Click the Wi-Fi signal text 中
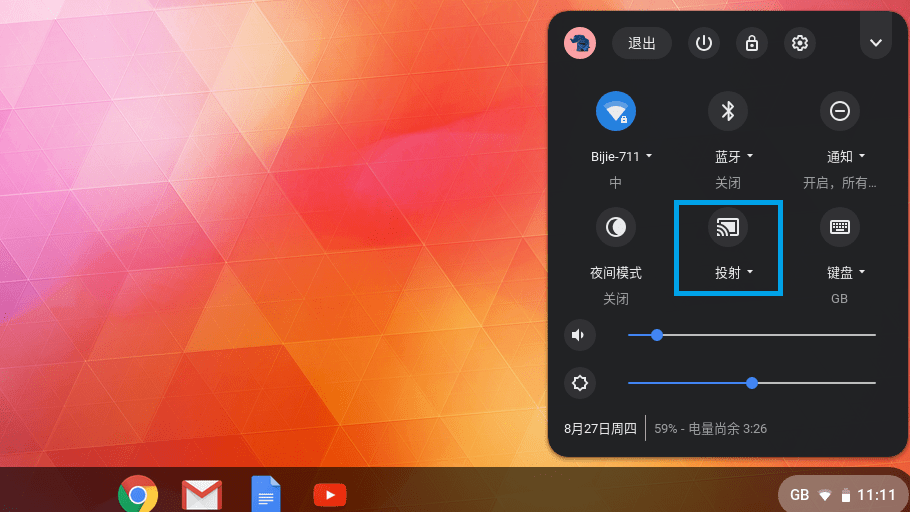Viewport: 910px width, 512px height. tap(616, 183)
